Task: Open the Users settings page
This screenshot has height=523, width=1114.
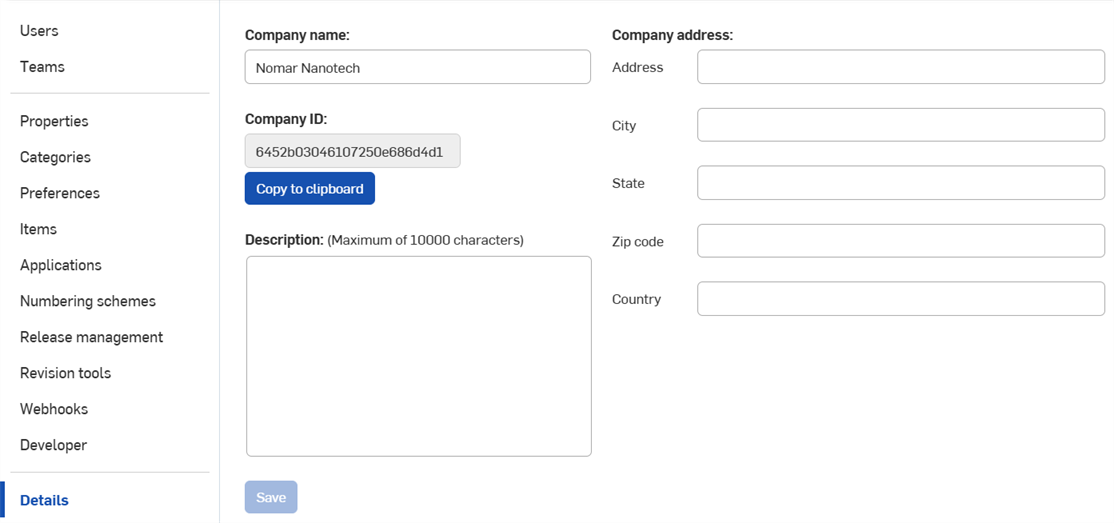Action: pos(39,31)
